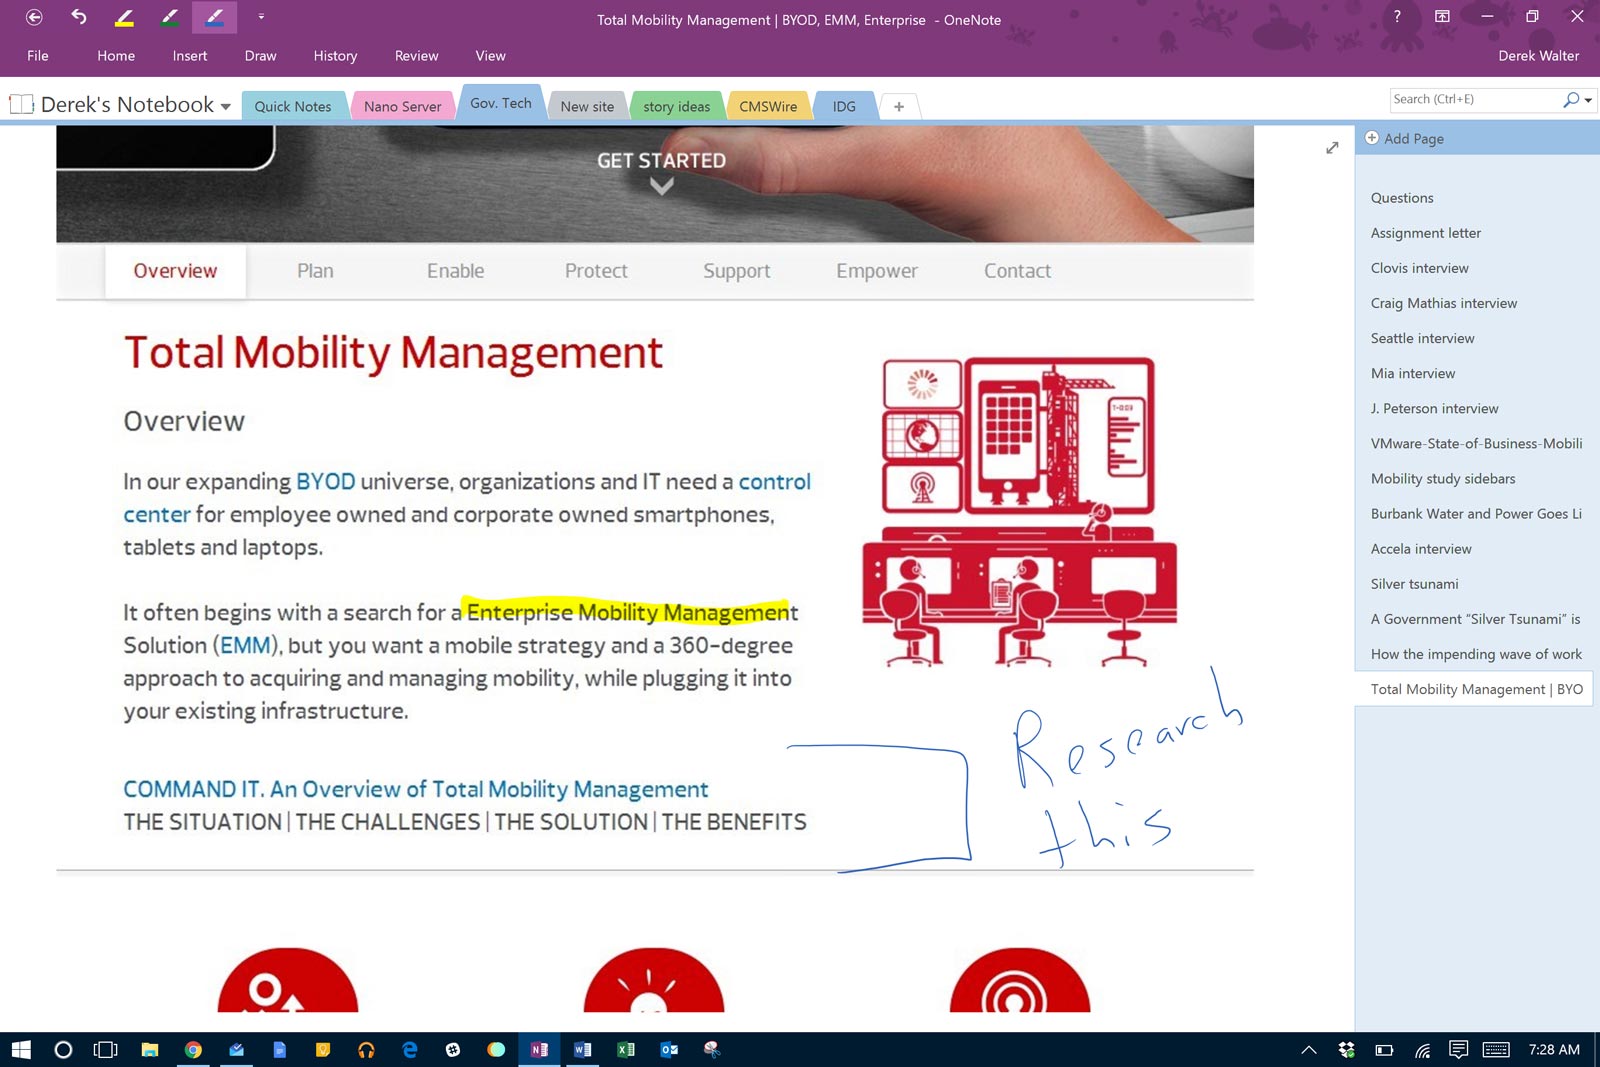Click the Cortana circle icon
This screenshot has width=1600, height=1067.
pyautogui.click(x=63, y=1049)
